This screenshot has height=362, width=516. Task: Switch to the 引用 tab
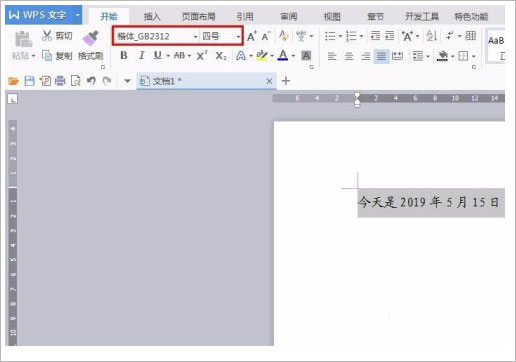[245, 16]
